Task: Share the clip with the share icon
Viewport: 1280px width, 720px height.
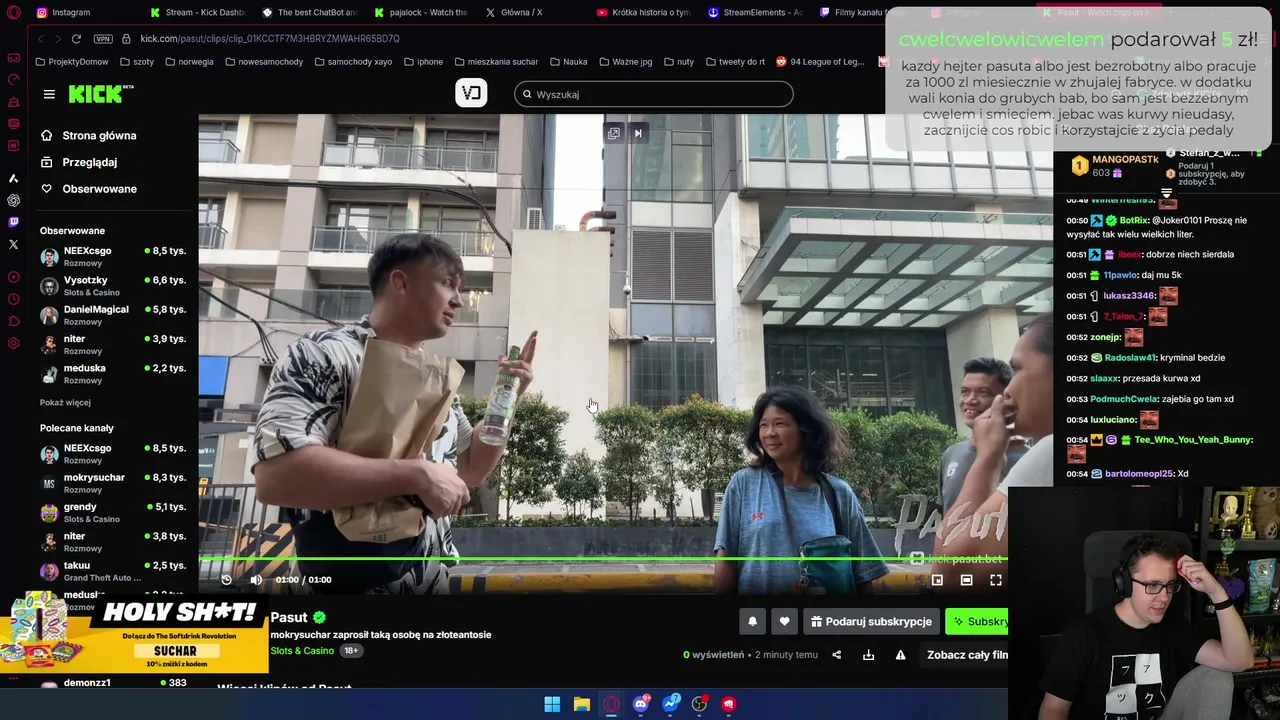Action: click(x=836, y=655)
